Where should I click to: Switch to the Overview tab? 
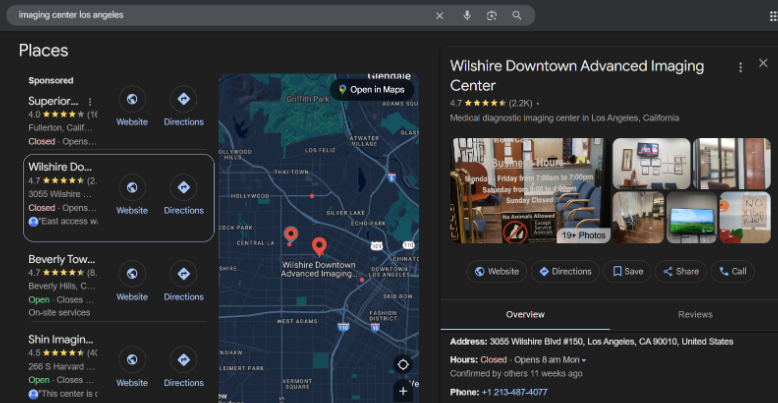point(525,315)
